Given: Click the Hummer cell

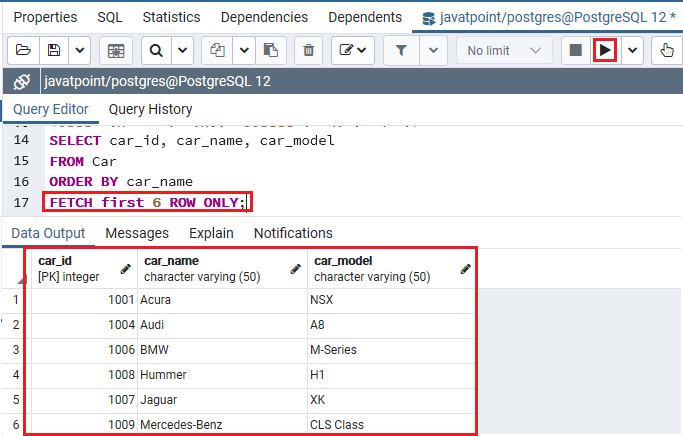Looking at the screenshot, I should (x=223, y=375).
